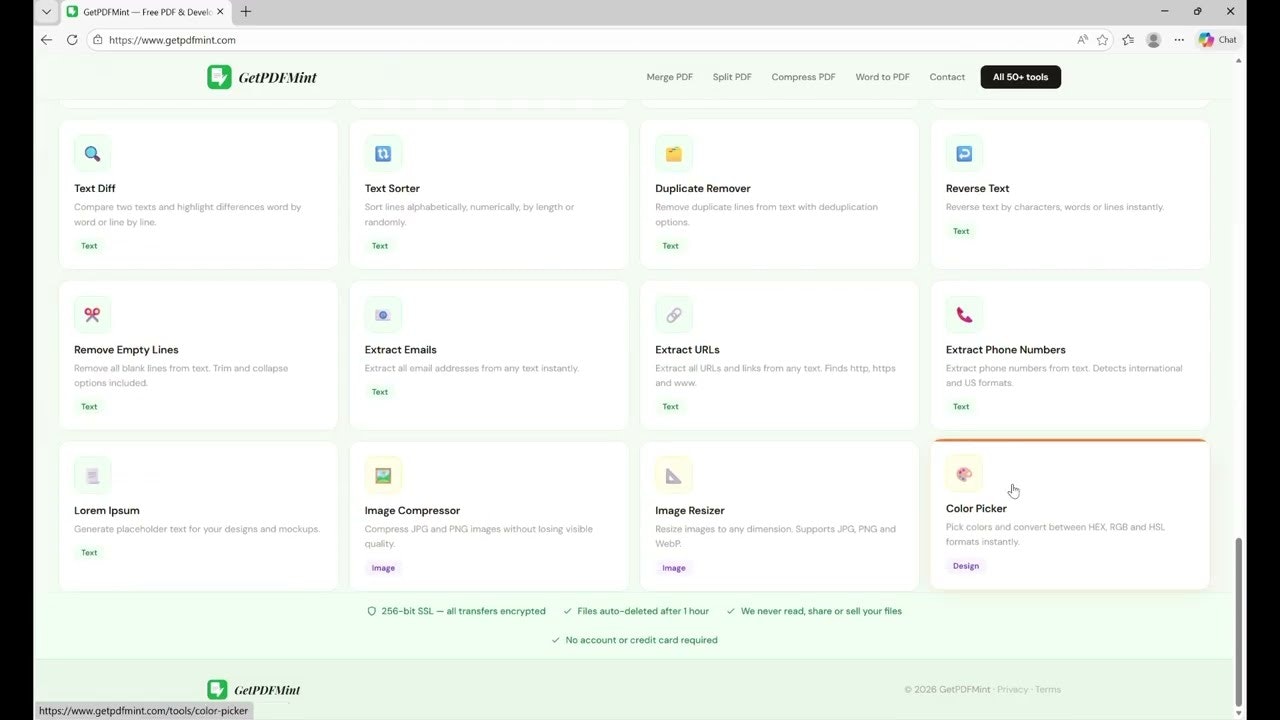Click the Duplicate Remover folder icon

tap(674, 153)
